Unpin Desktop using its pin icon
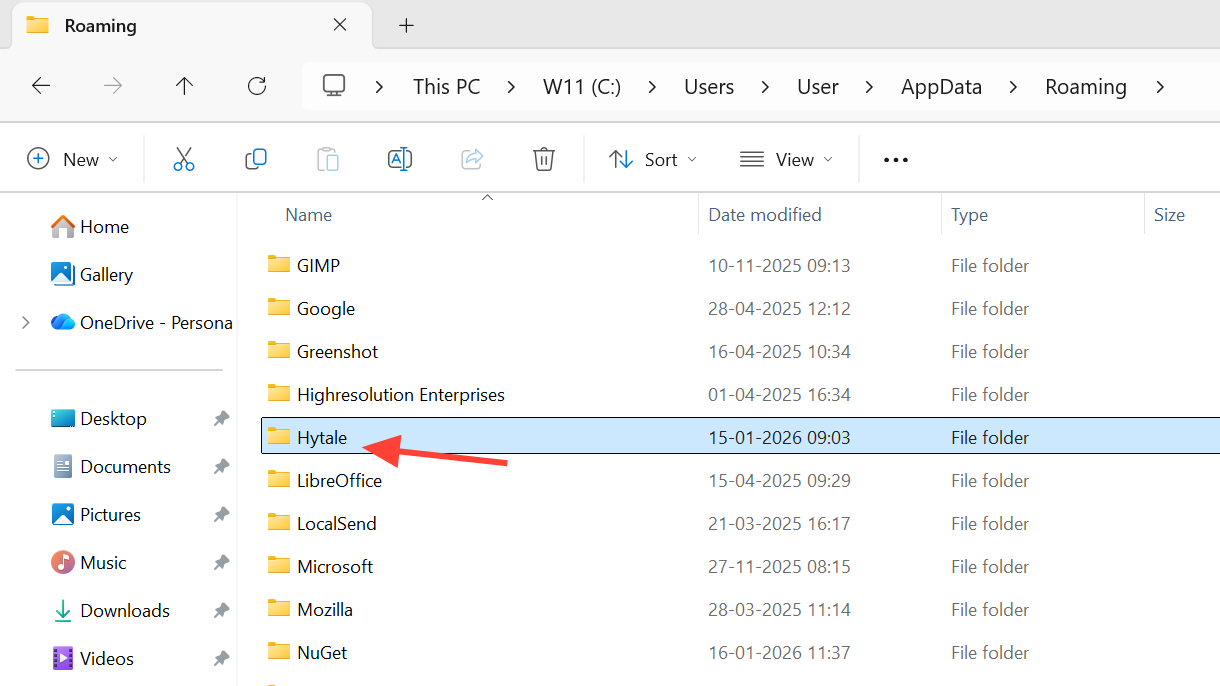This screenshot has height=686, width=1220. tap(221, 419)
